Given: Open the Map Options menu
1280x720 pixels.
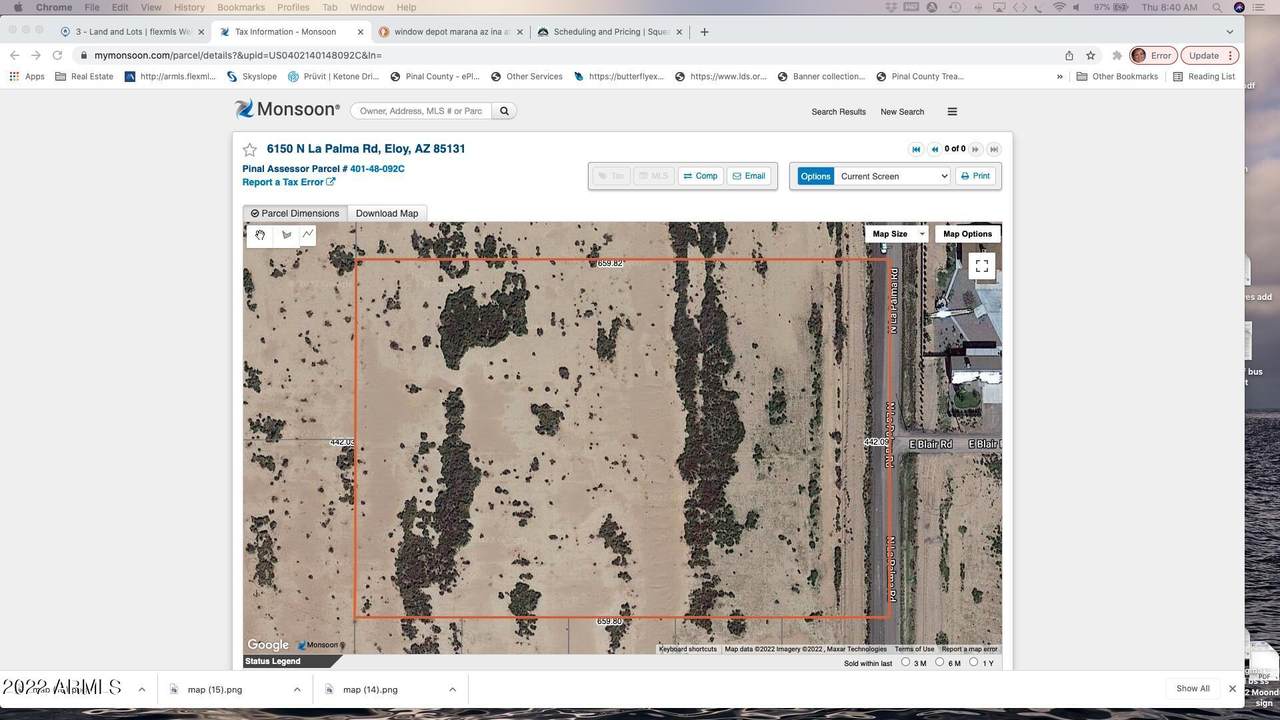Looking at the screenshot, I should tap(967, 234).
